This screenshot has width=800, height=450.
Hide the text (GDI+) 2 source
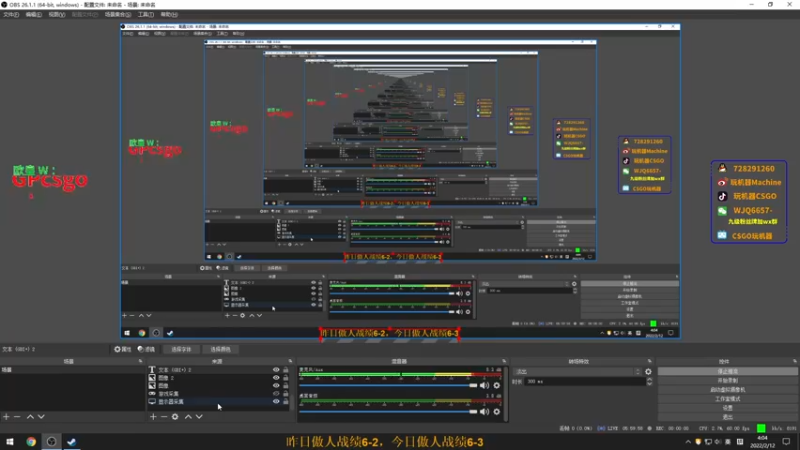tap(276, 370)
